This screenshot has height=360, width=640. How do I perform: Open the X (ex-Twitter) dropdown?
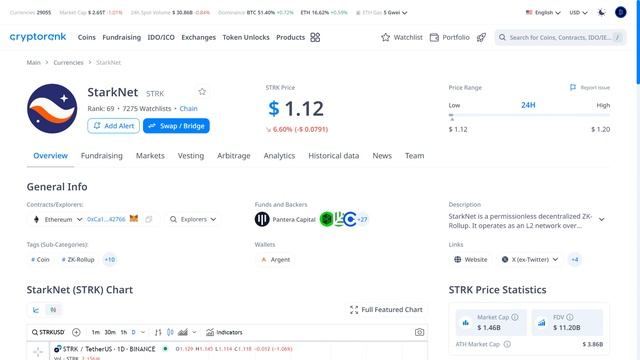coord(530,260)
